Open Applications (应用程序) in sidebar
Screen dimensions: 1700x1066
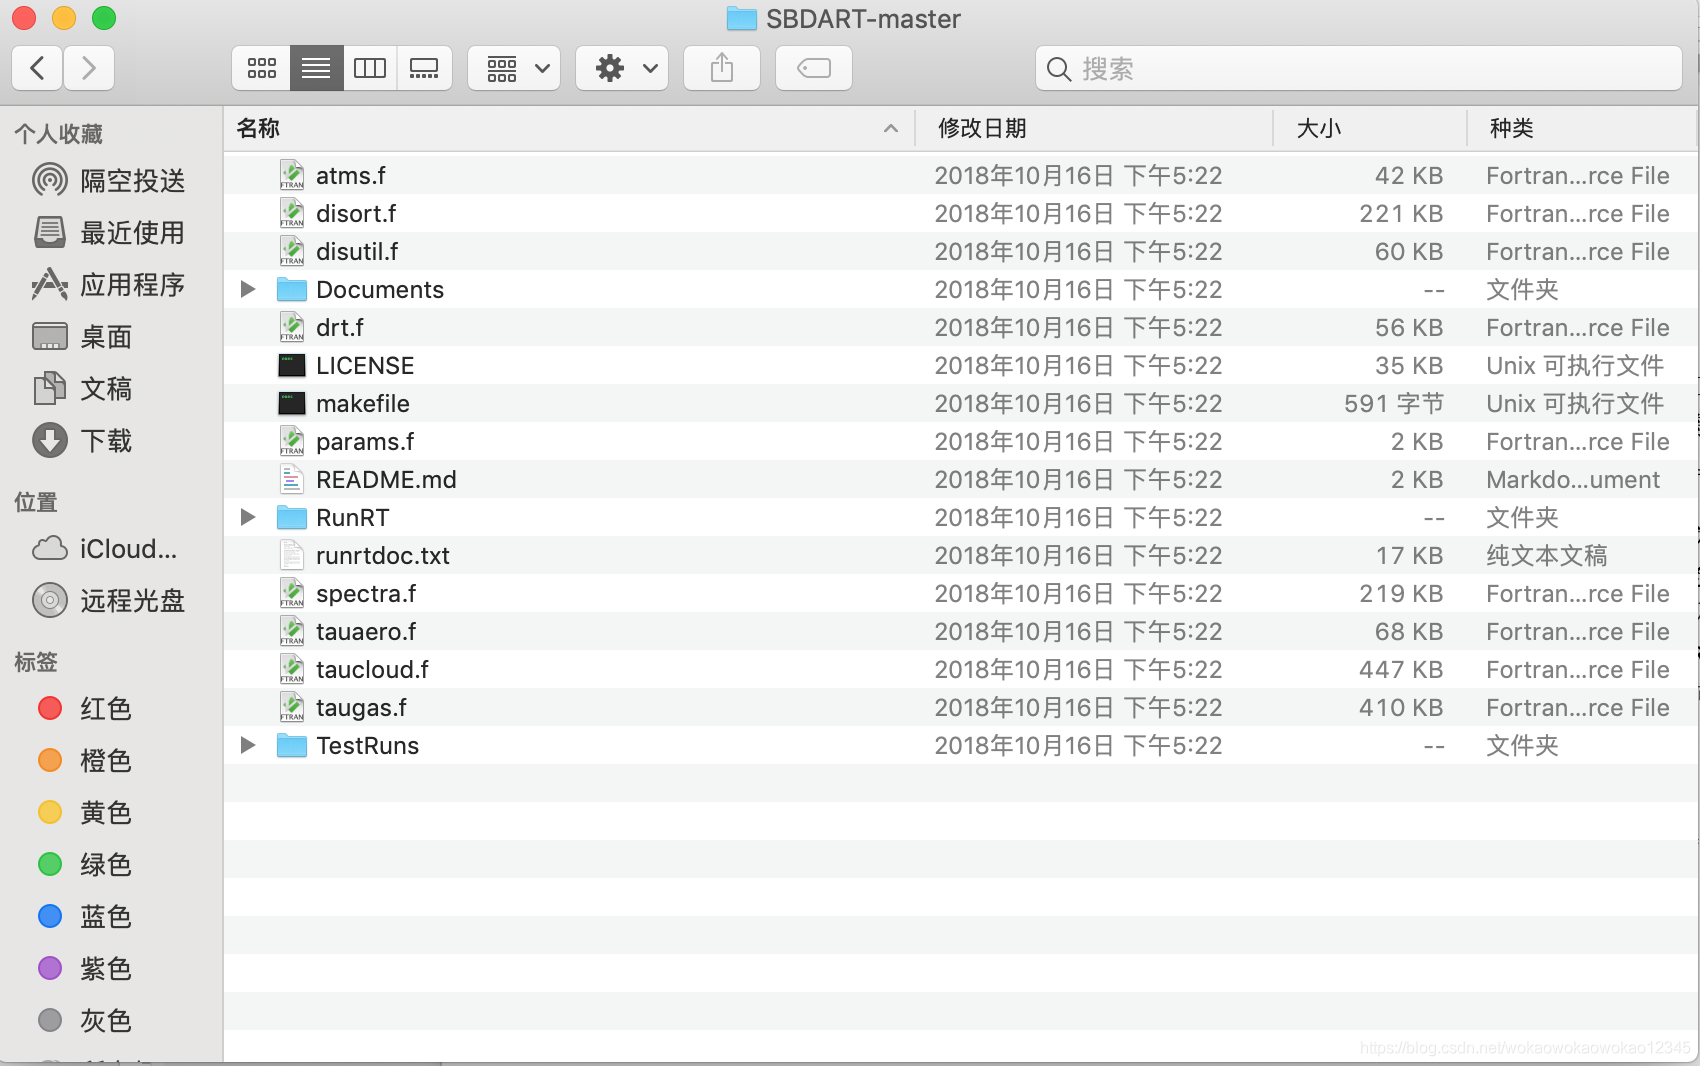tap(110, 285)
